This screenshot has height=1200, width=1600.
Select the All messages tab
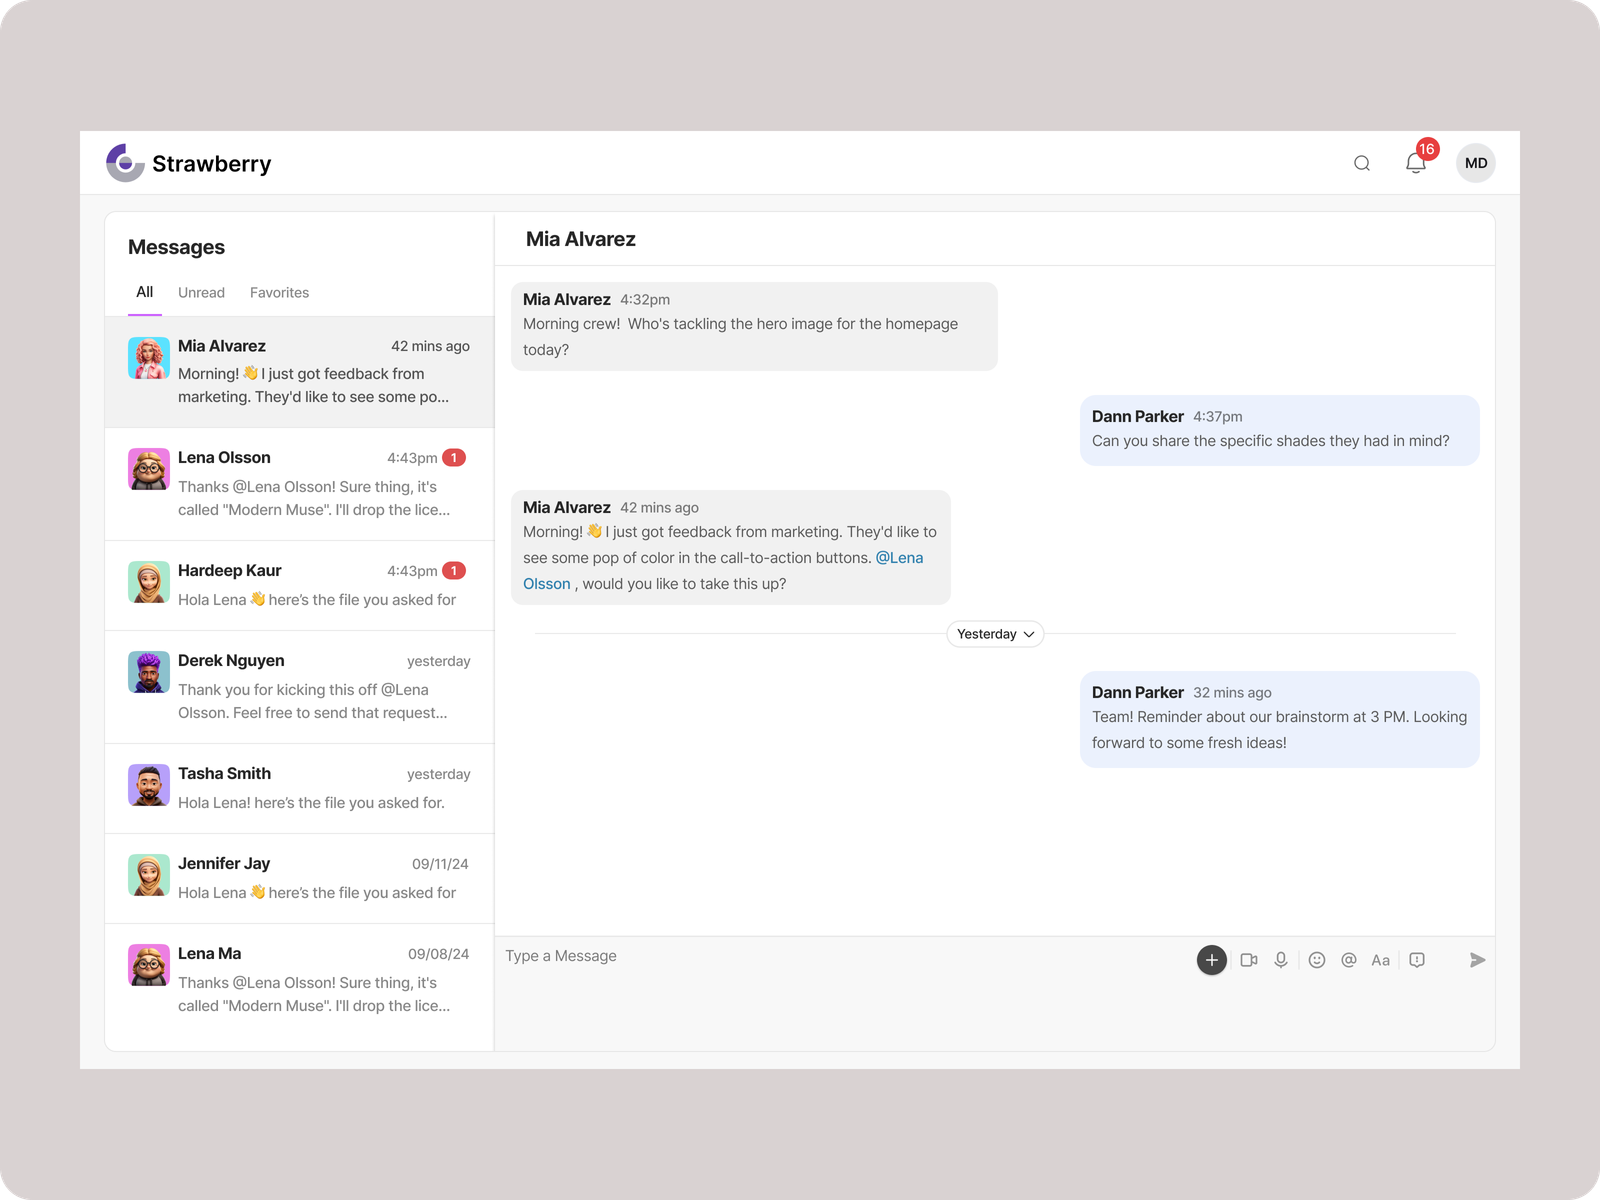(x=145, y=292)
